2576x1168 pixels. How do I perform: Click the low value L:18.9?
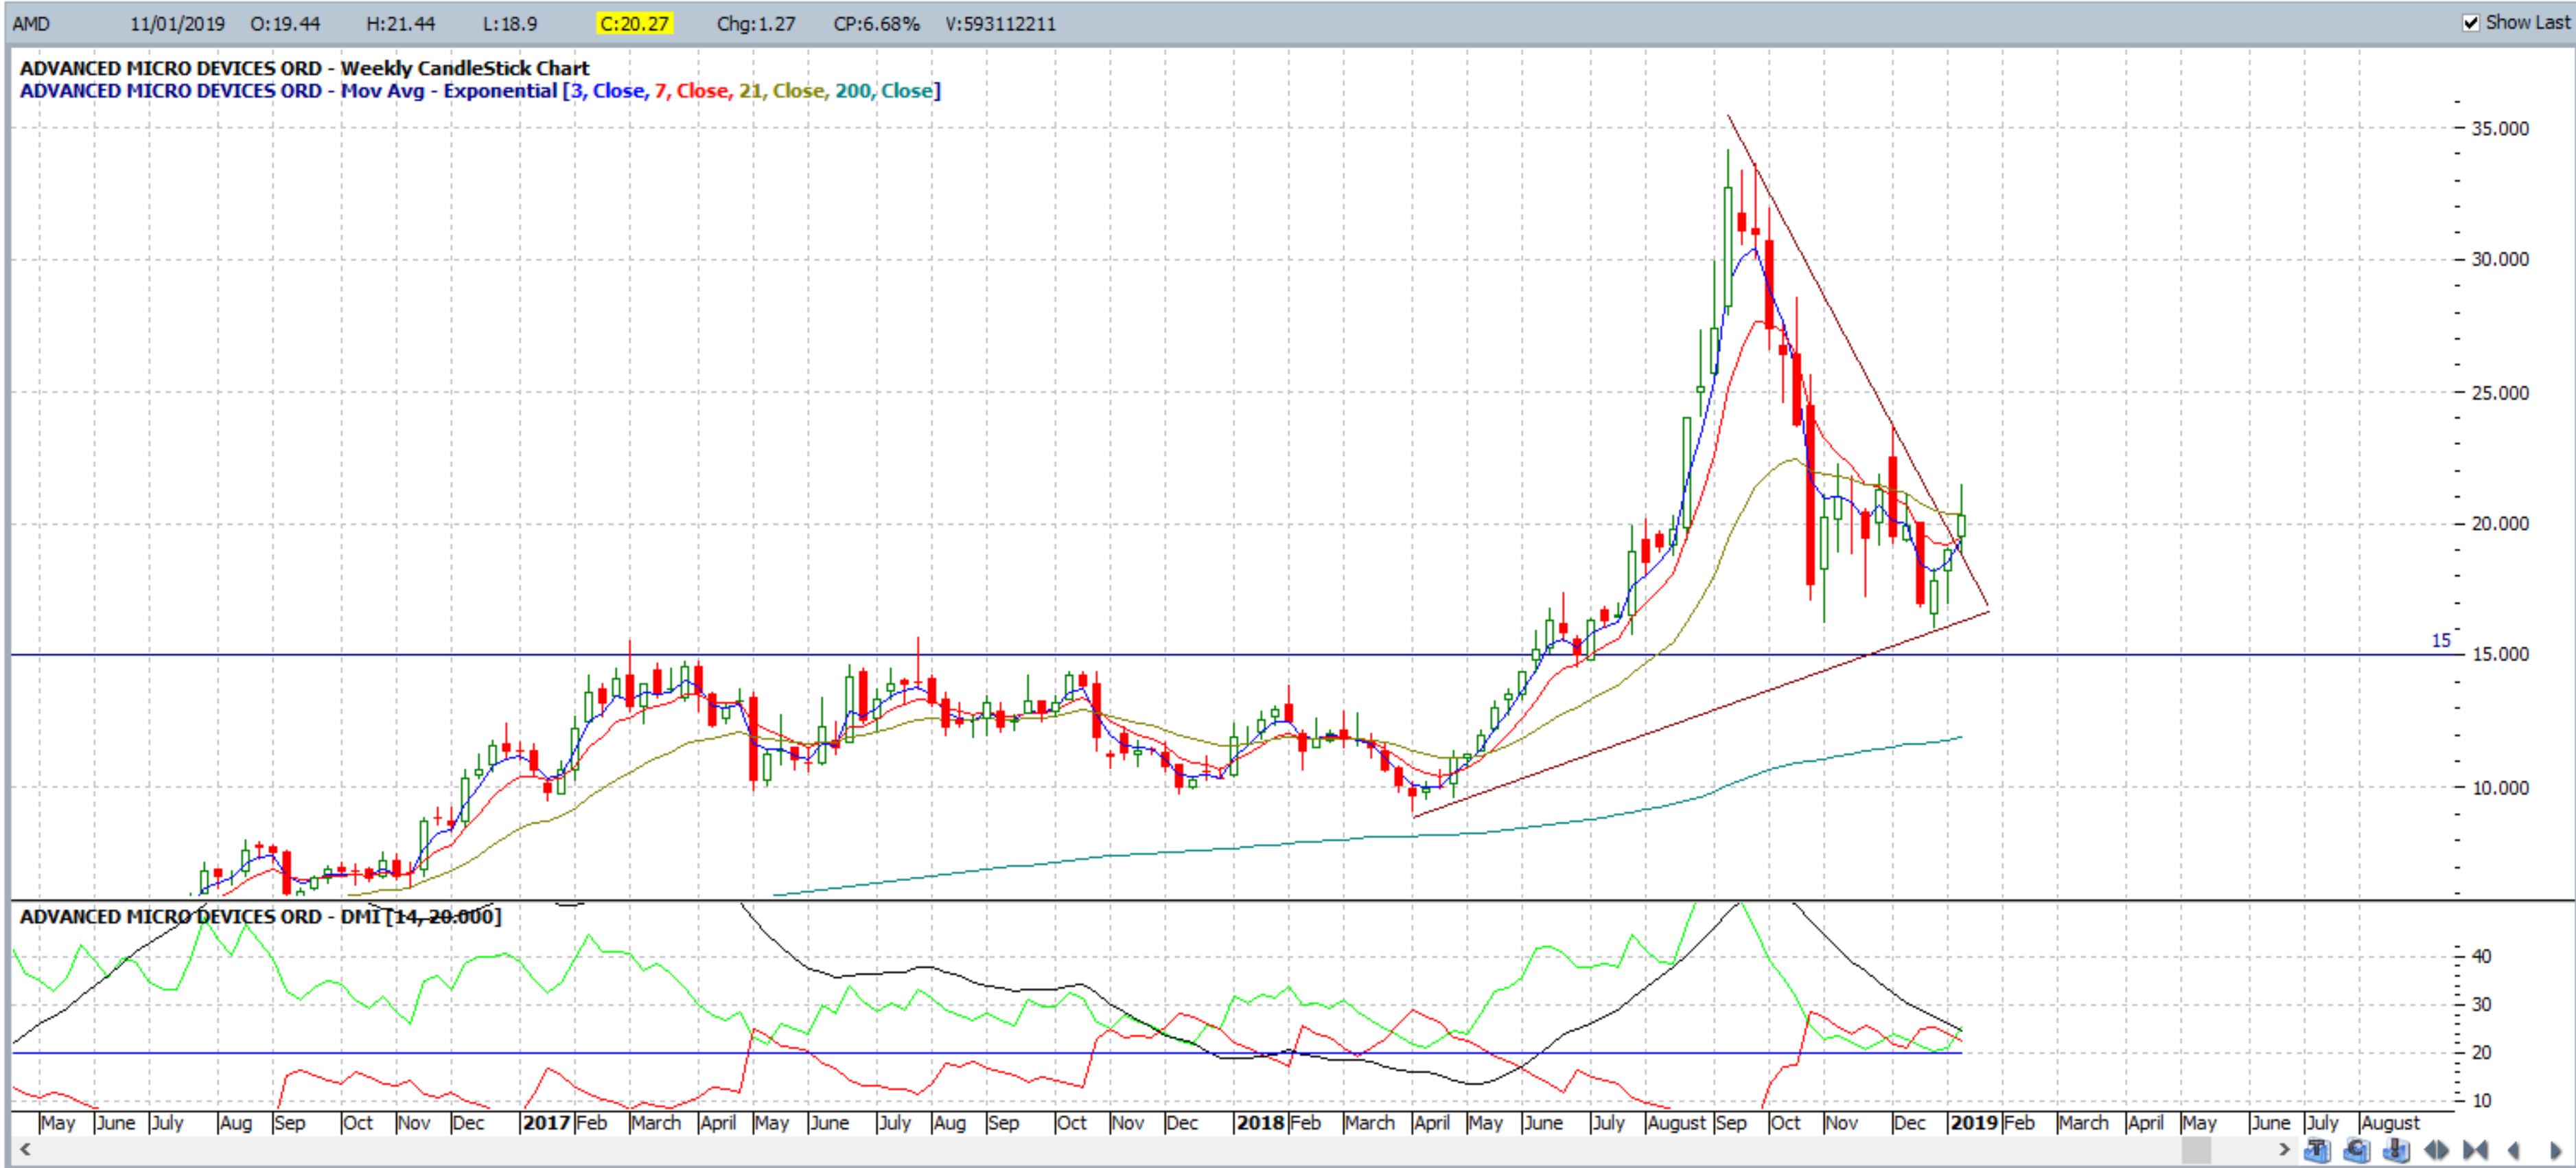[510, 24]
